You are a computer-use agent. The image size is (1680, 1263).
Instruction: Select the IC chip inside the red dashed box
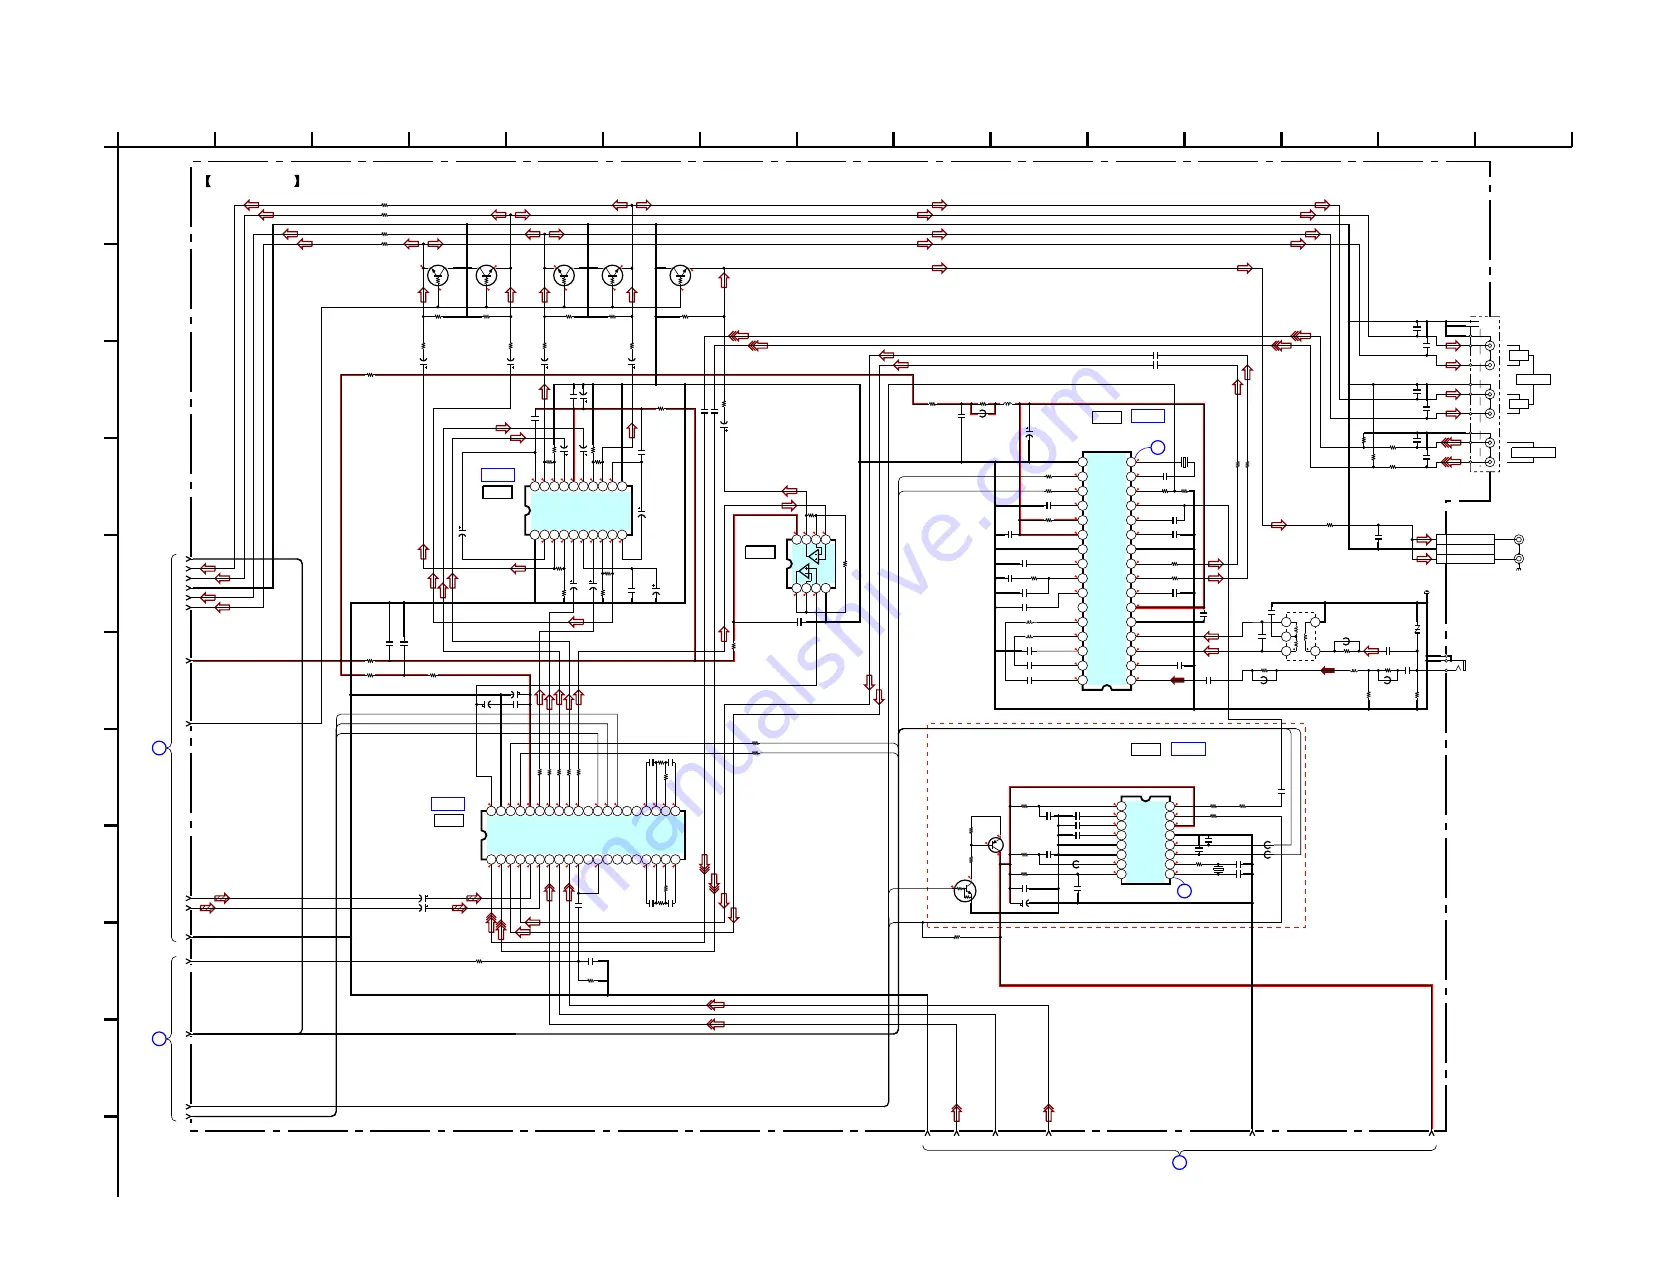pyautogui.click(x=1146, y=840)
